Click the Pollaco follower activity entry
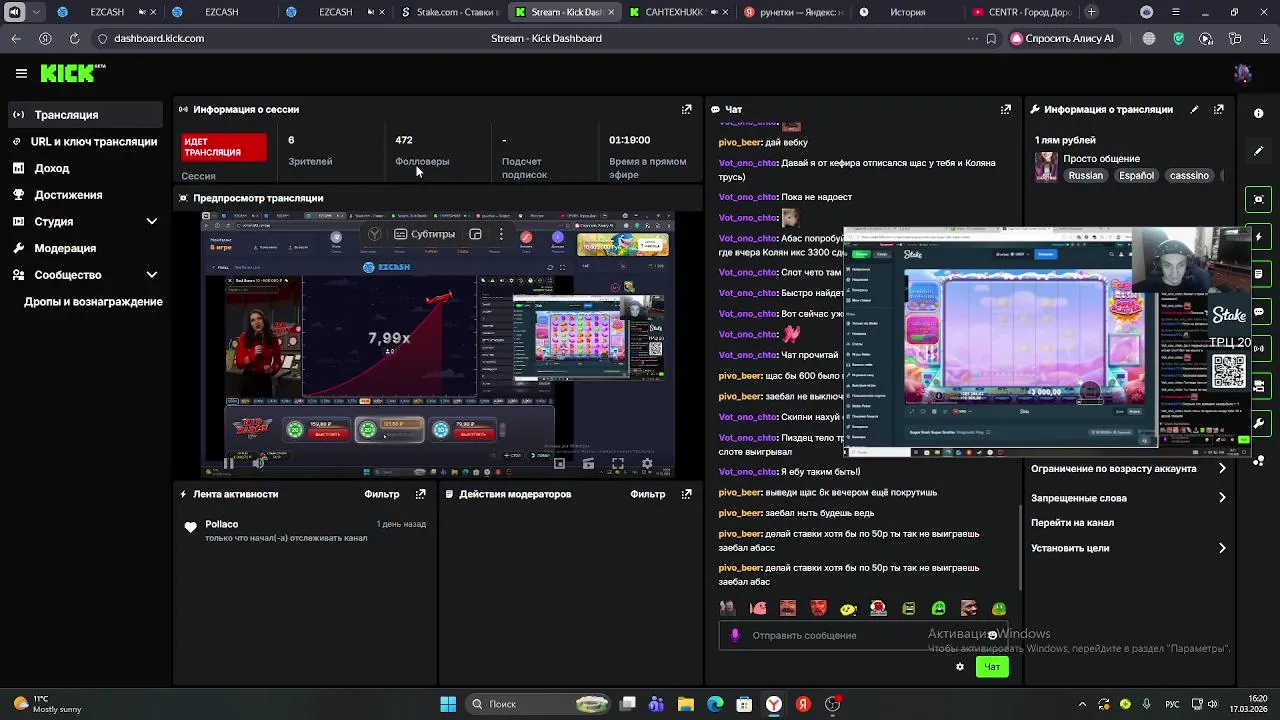 tap(305, 531)
